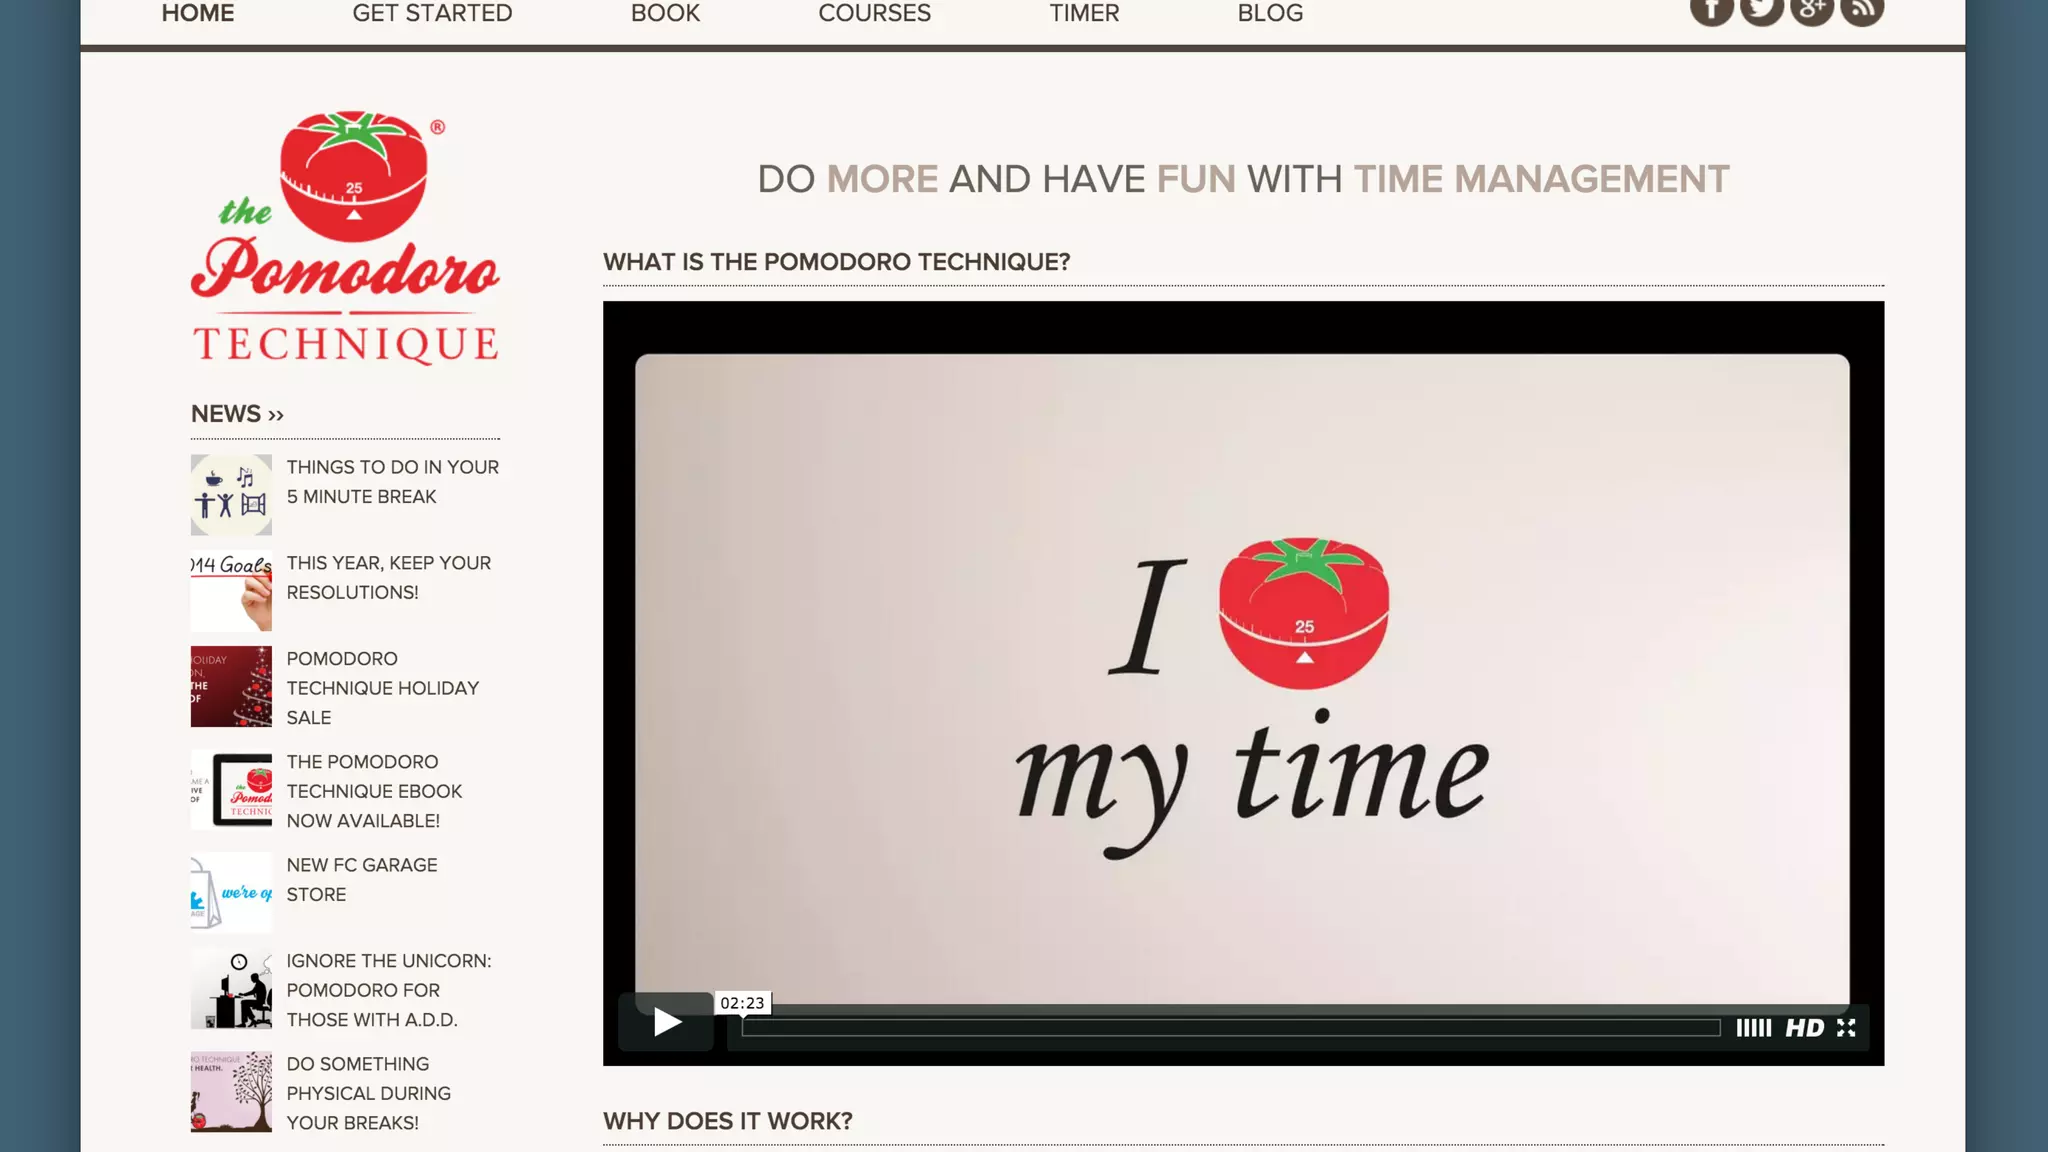The height and width of the screenshot is (1152, 2048).
Task: Click the ebook tablet thumbnail image
Action: (231, 790)
